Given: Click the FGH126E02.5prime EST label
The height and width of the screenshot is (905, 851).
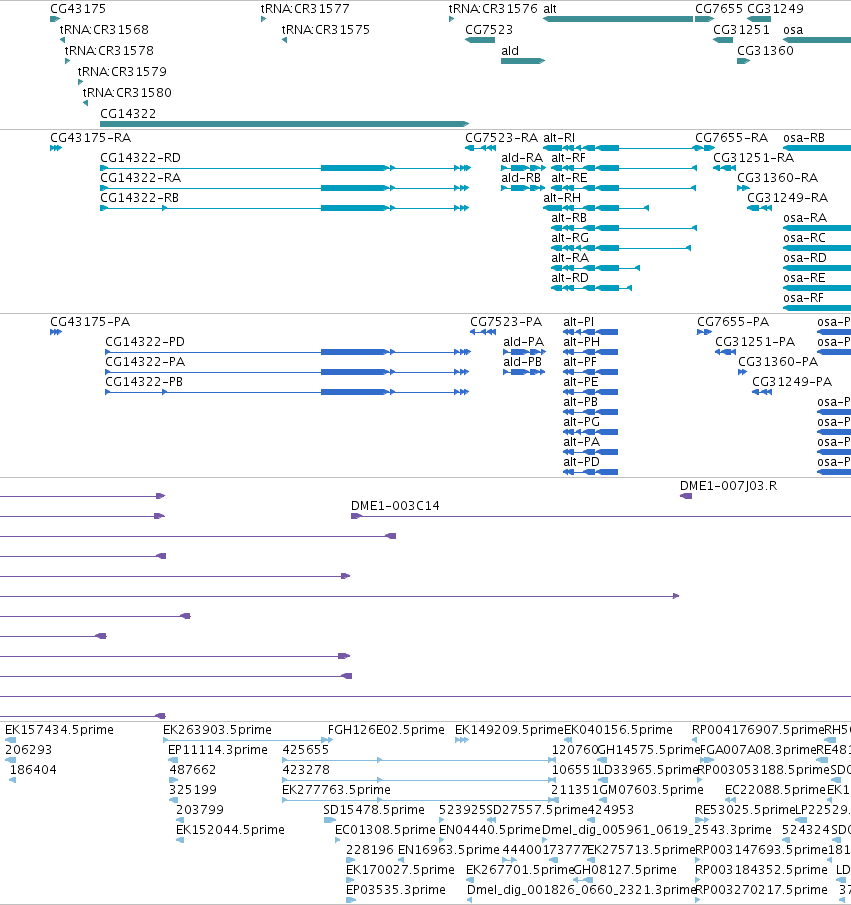Looking at the screenshot, I should pos(386,730).
